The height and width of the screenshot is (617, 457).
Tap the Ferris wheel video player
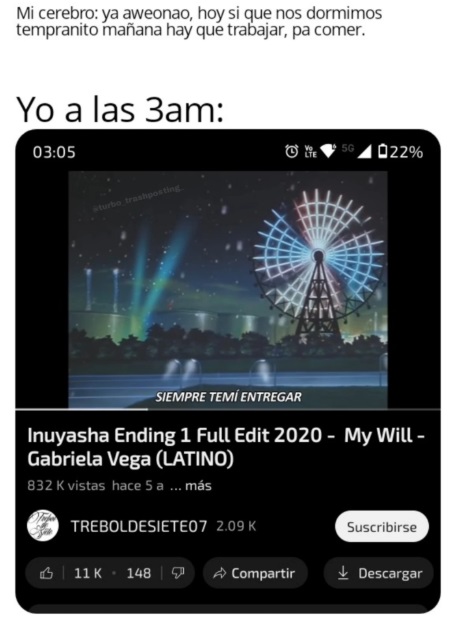pos(228,289)
